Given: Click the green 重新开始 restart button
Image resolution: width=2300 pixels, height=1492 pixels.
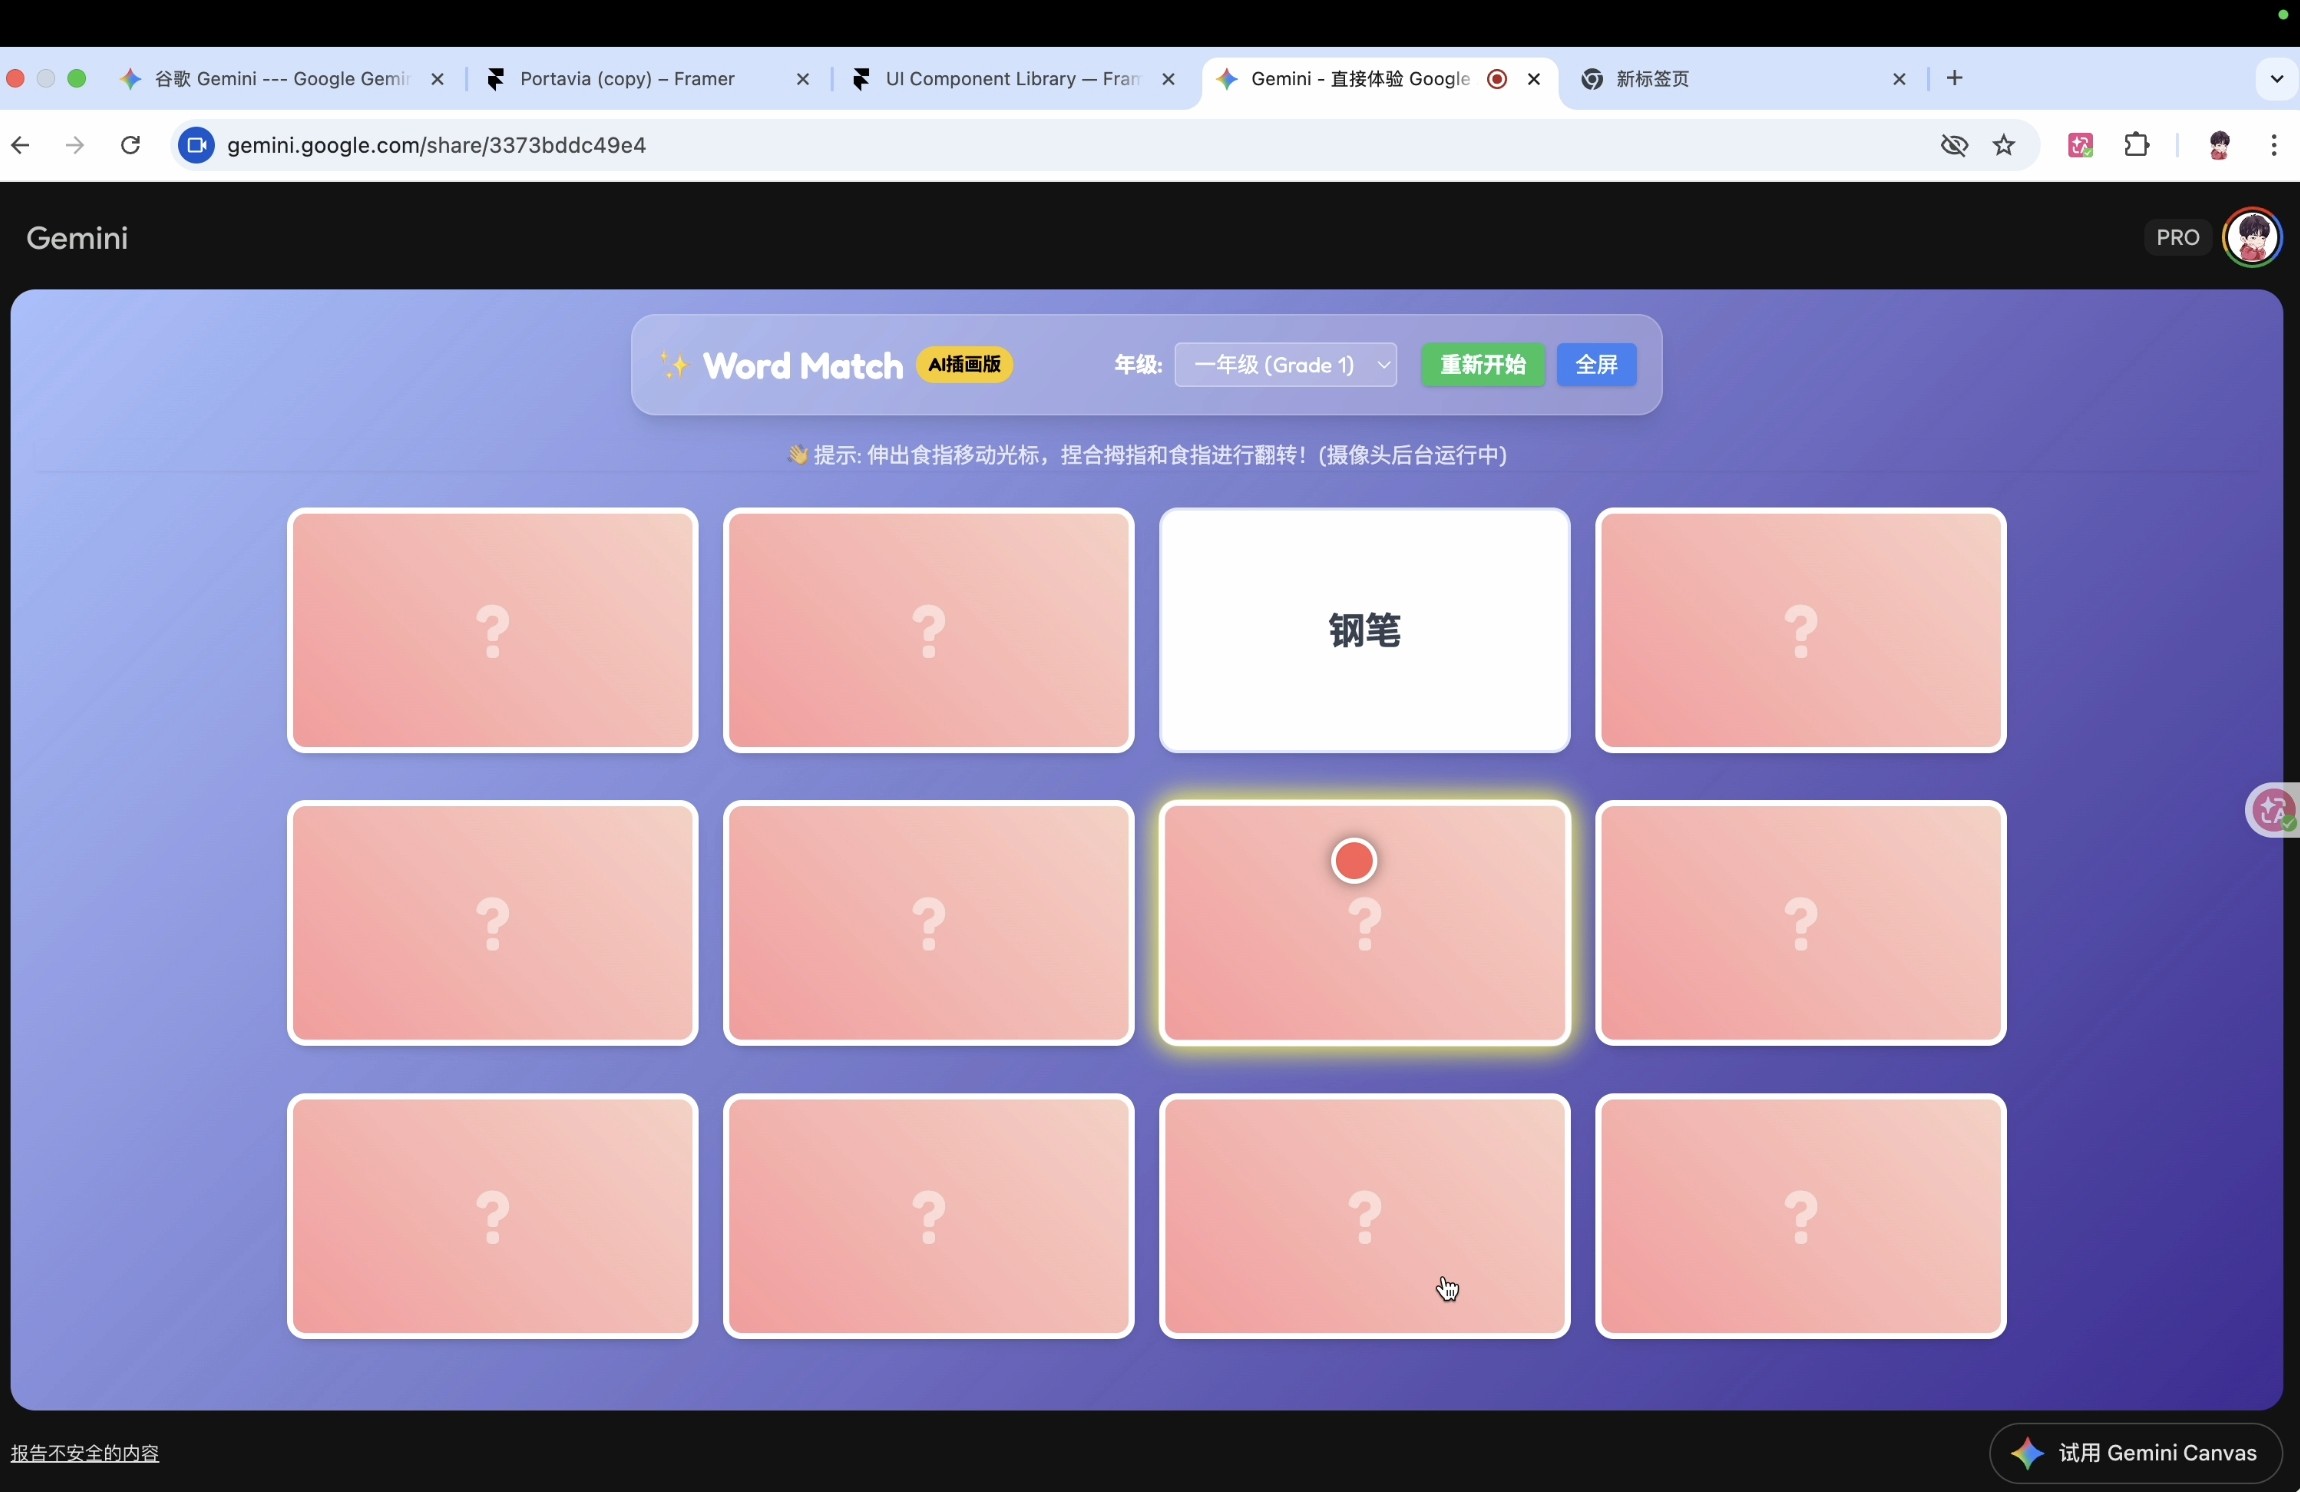Looking at the screenshot, I should 1482,365.
